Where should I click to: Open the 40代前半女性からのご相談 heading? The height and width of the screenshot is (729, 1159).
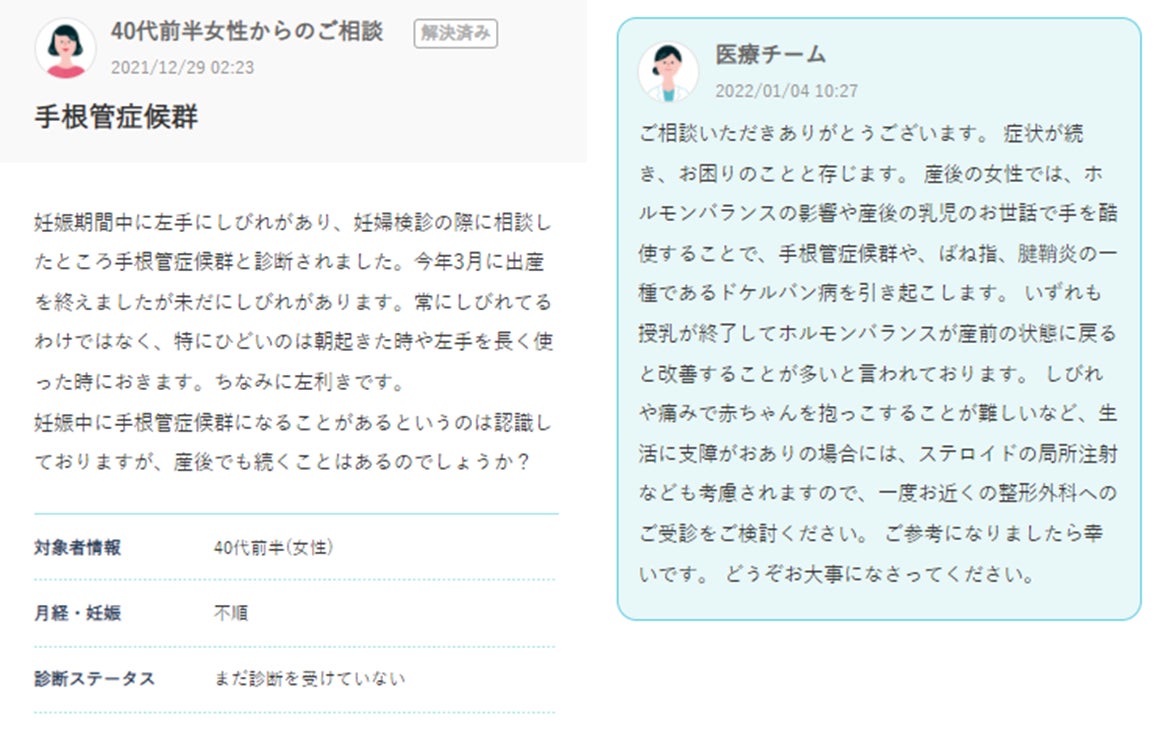tap(247, 31)
